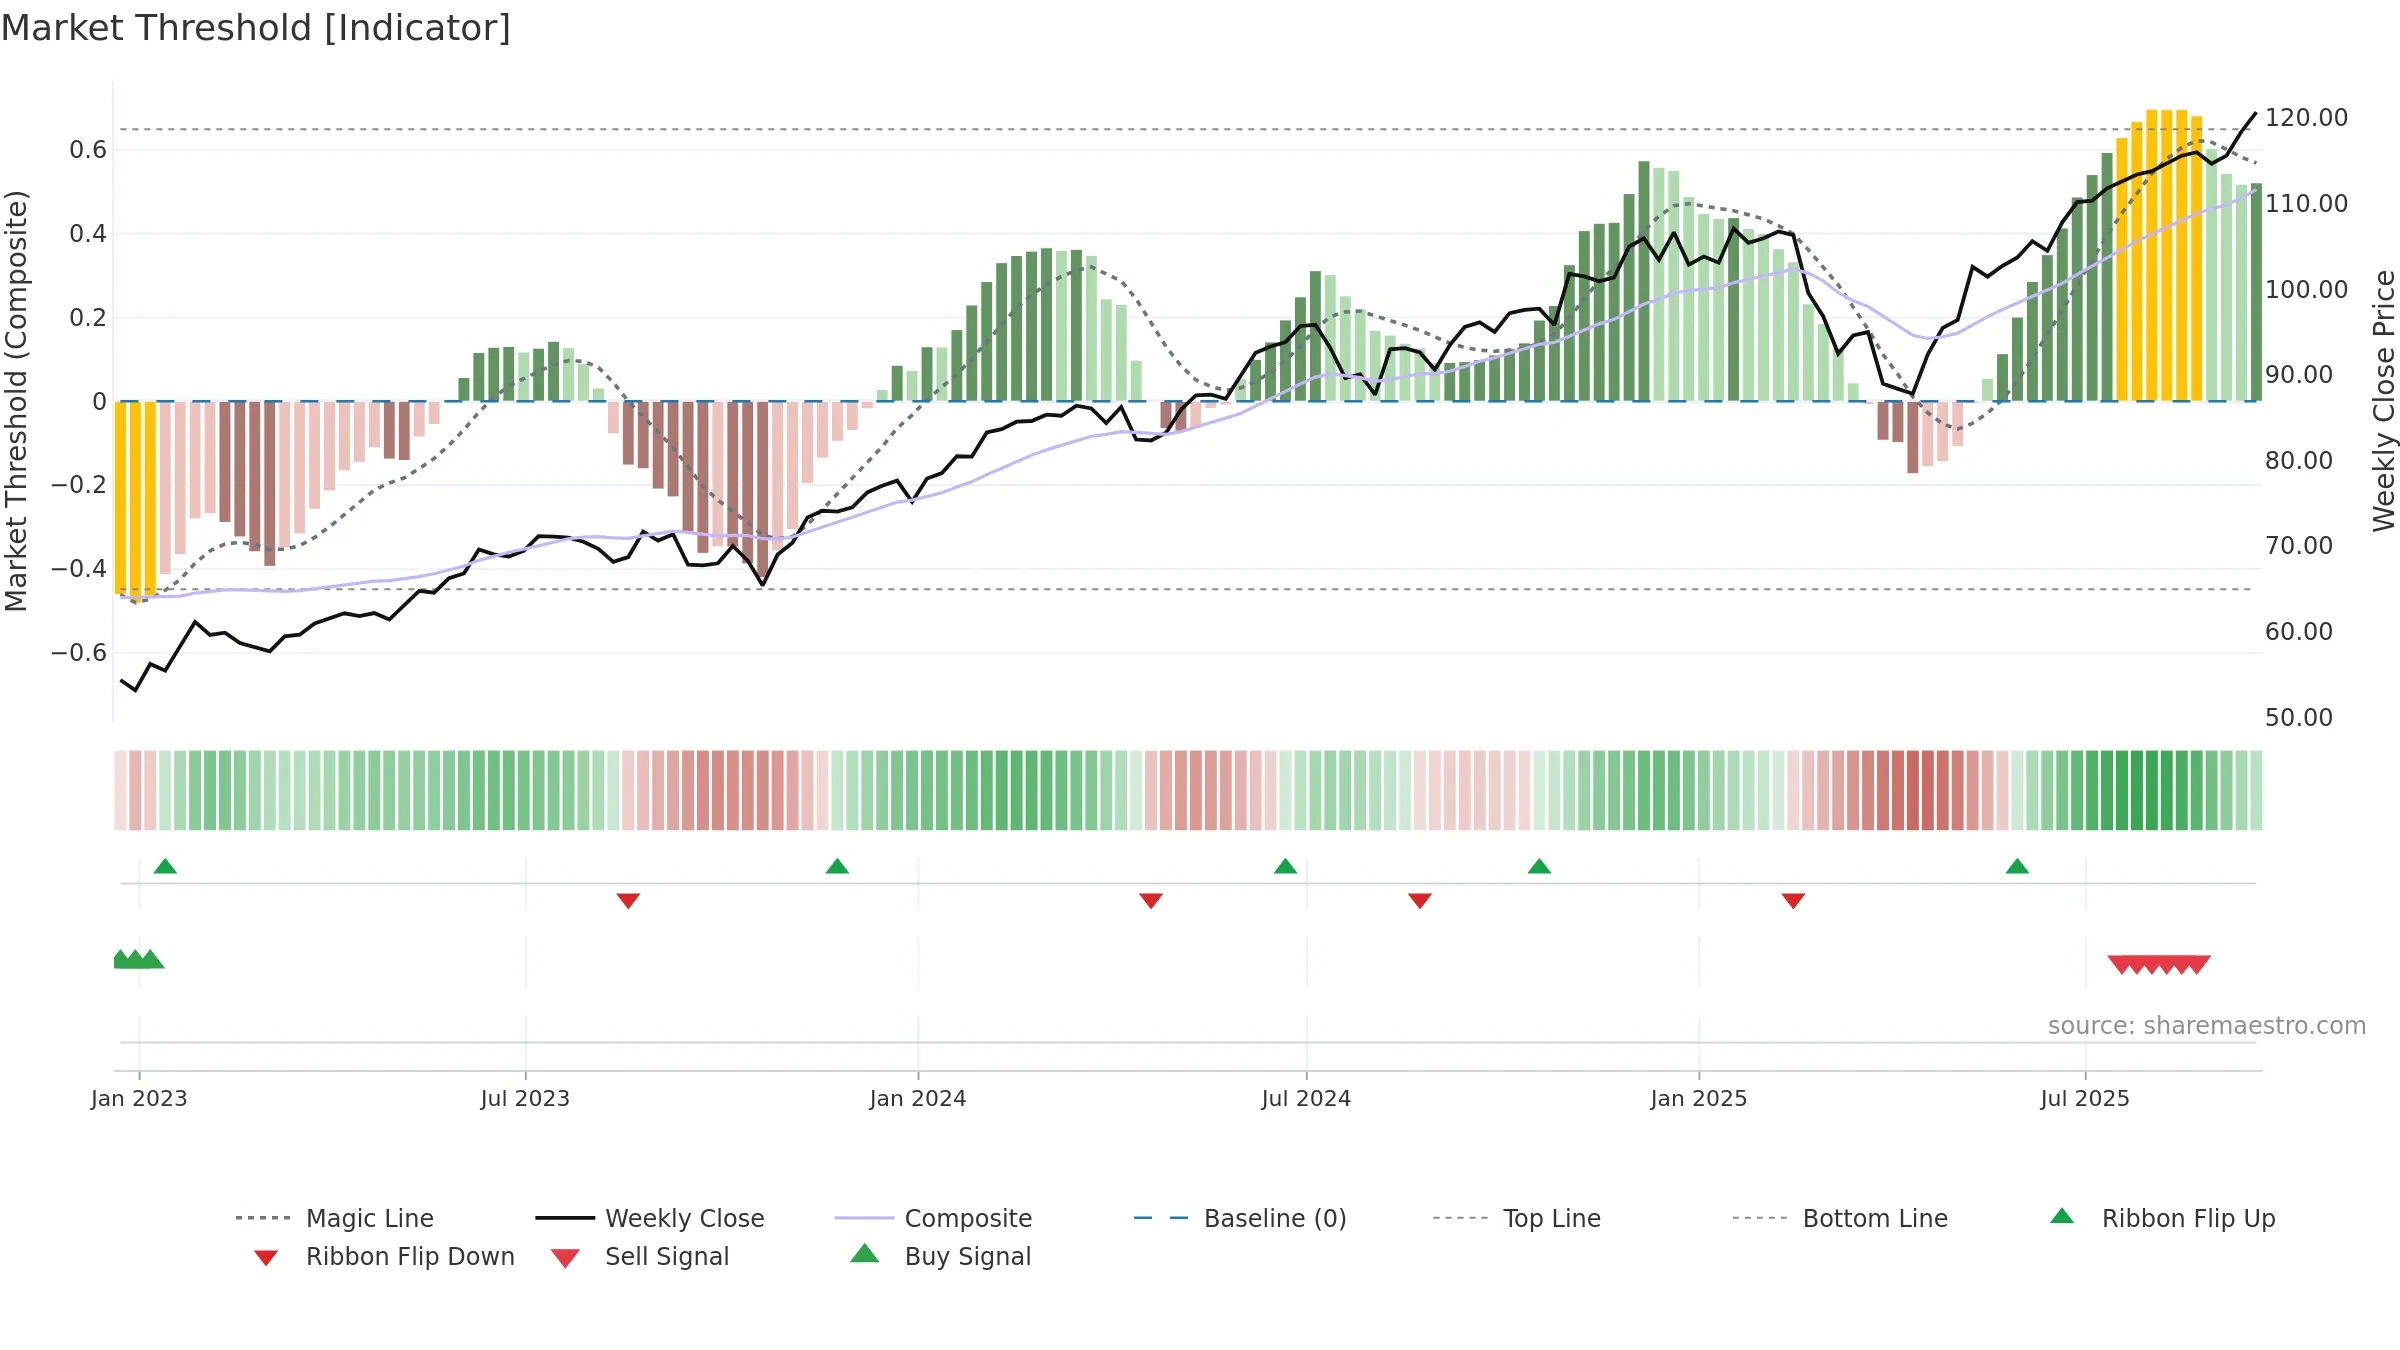
Task: Click the ribbon flip up marker in autumn 2024
Action: (x=1539, y=866)
